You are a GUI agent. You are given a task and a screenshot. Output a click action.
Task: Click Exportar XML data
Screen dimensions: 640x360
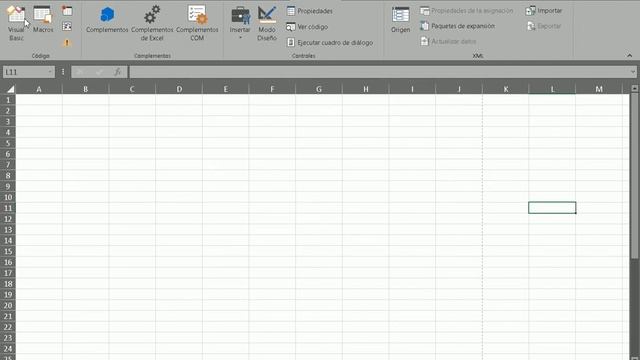[x=544, y=26]
